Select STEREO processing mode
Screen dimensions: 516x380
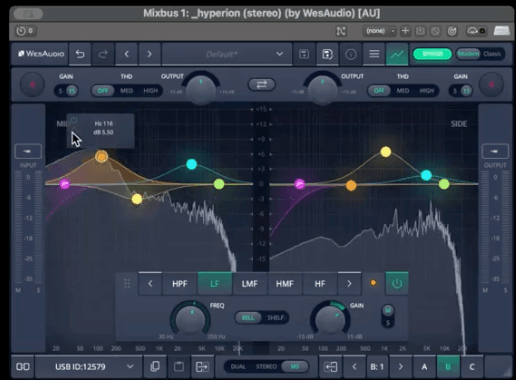tap(266, 367)
